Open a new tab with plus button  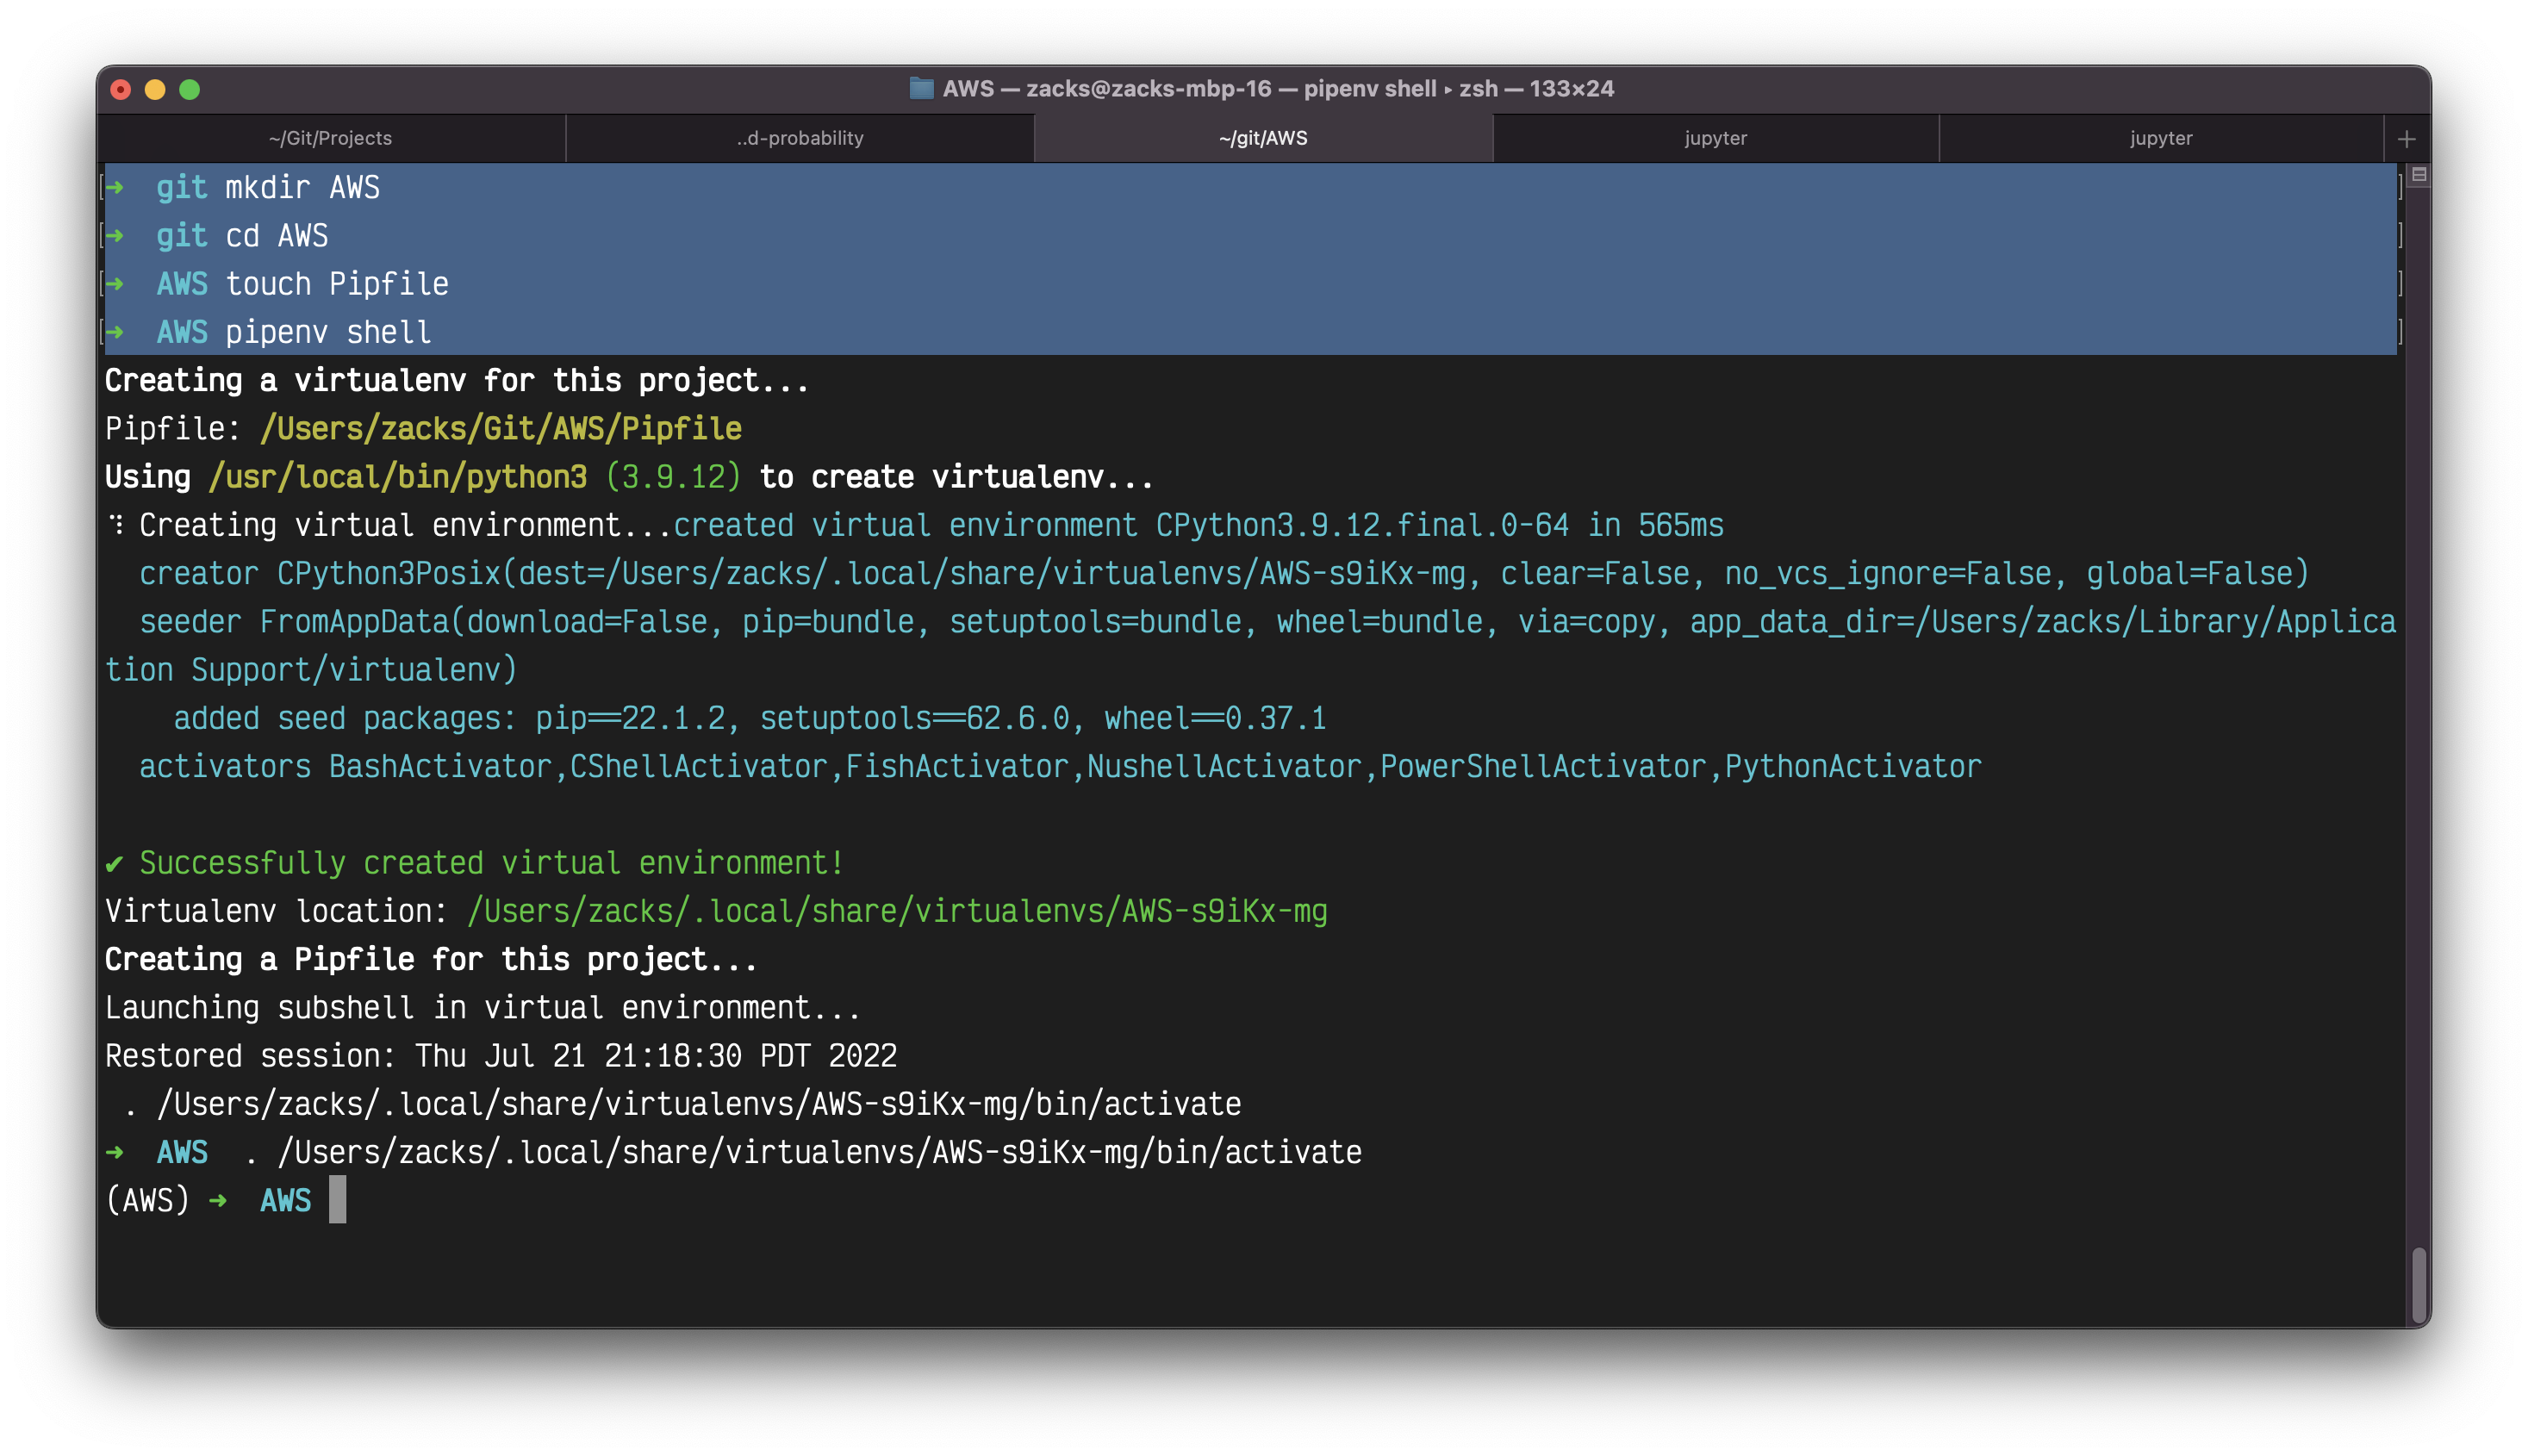point(2406,139)
